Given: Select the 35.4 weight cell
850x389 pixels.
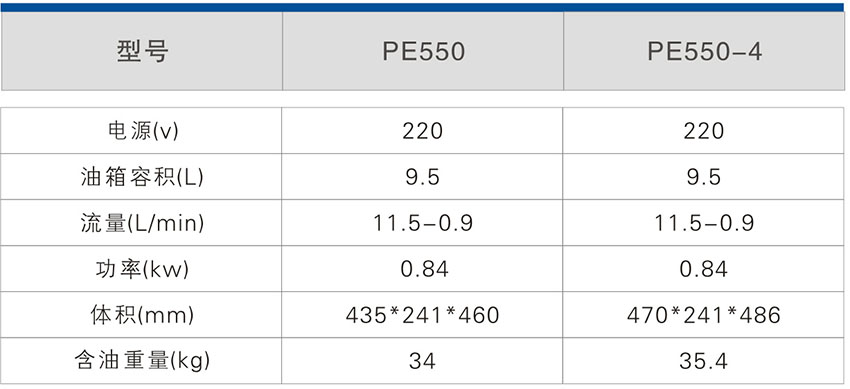Looking at the screenshot, I should pos(704,361).
